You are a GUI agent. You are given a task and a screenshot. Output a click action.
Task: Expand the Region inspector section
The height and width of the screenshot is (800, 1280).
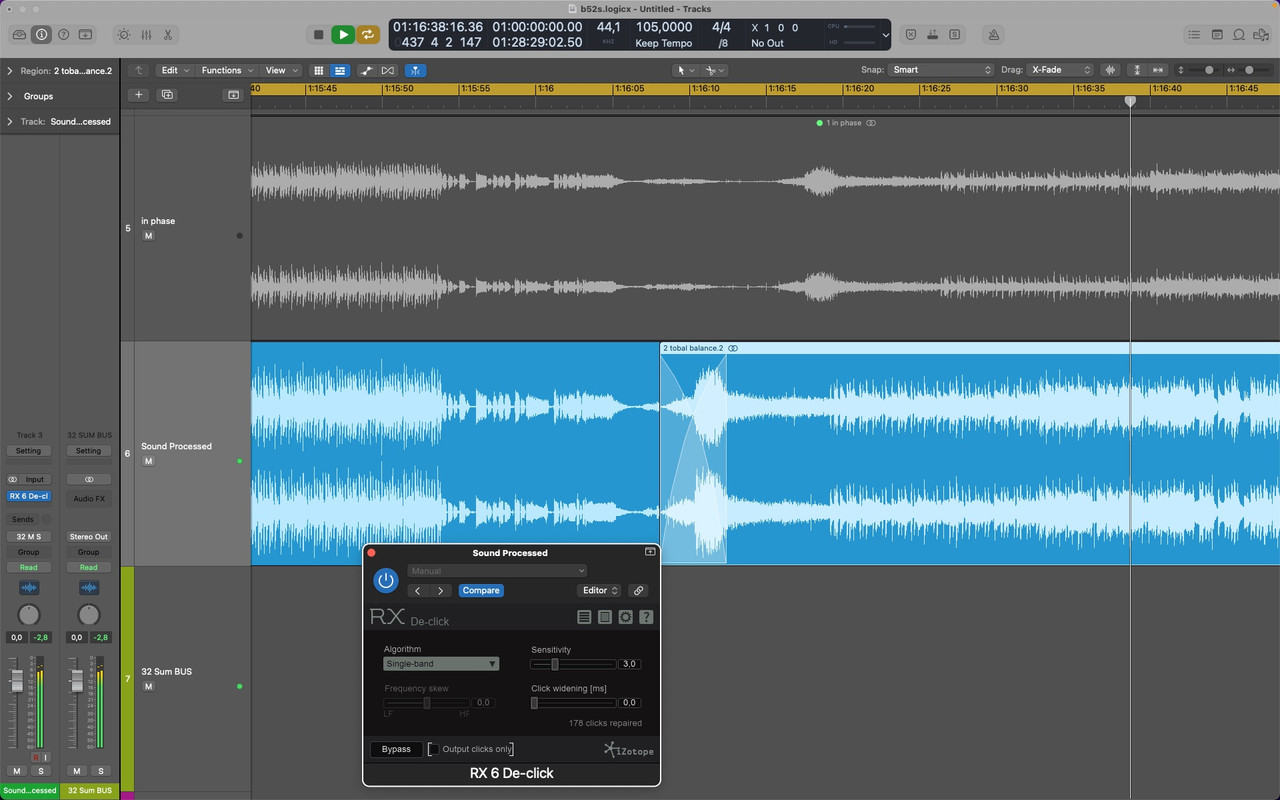coord(10,71)
